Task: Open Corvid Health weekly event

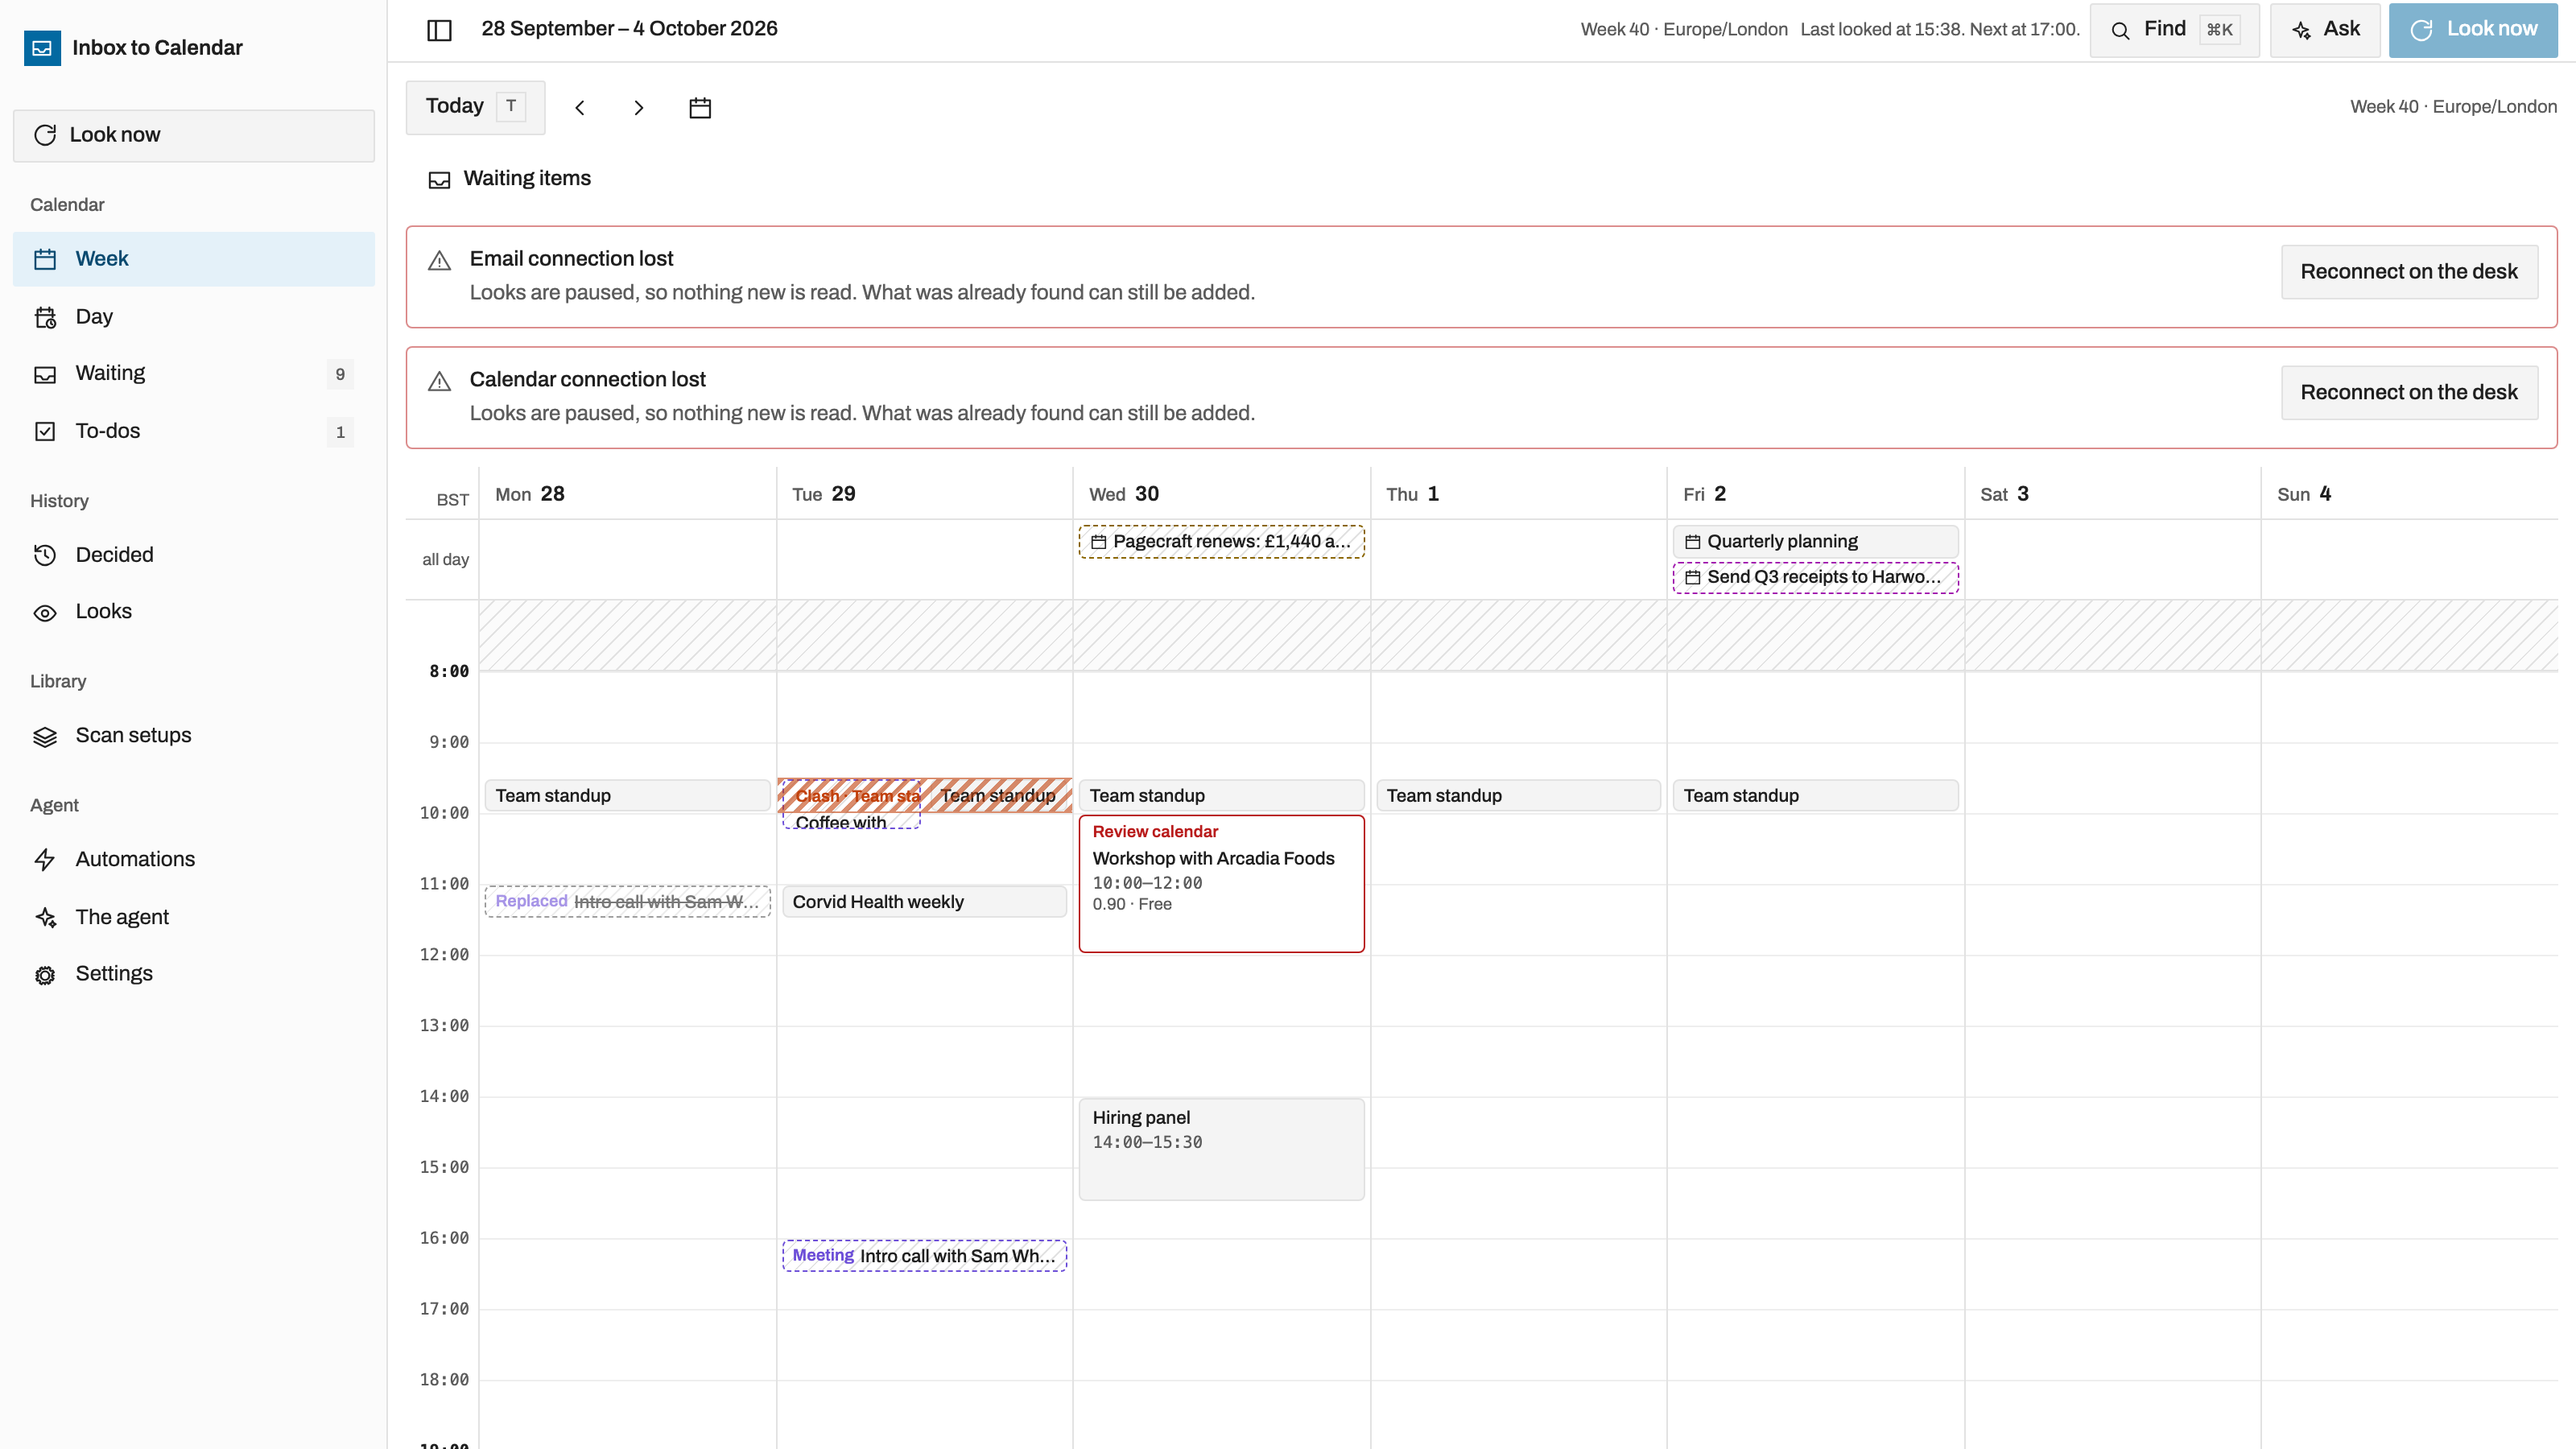Action: click(924, 902)
